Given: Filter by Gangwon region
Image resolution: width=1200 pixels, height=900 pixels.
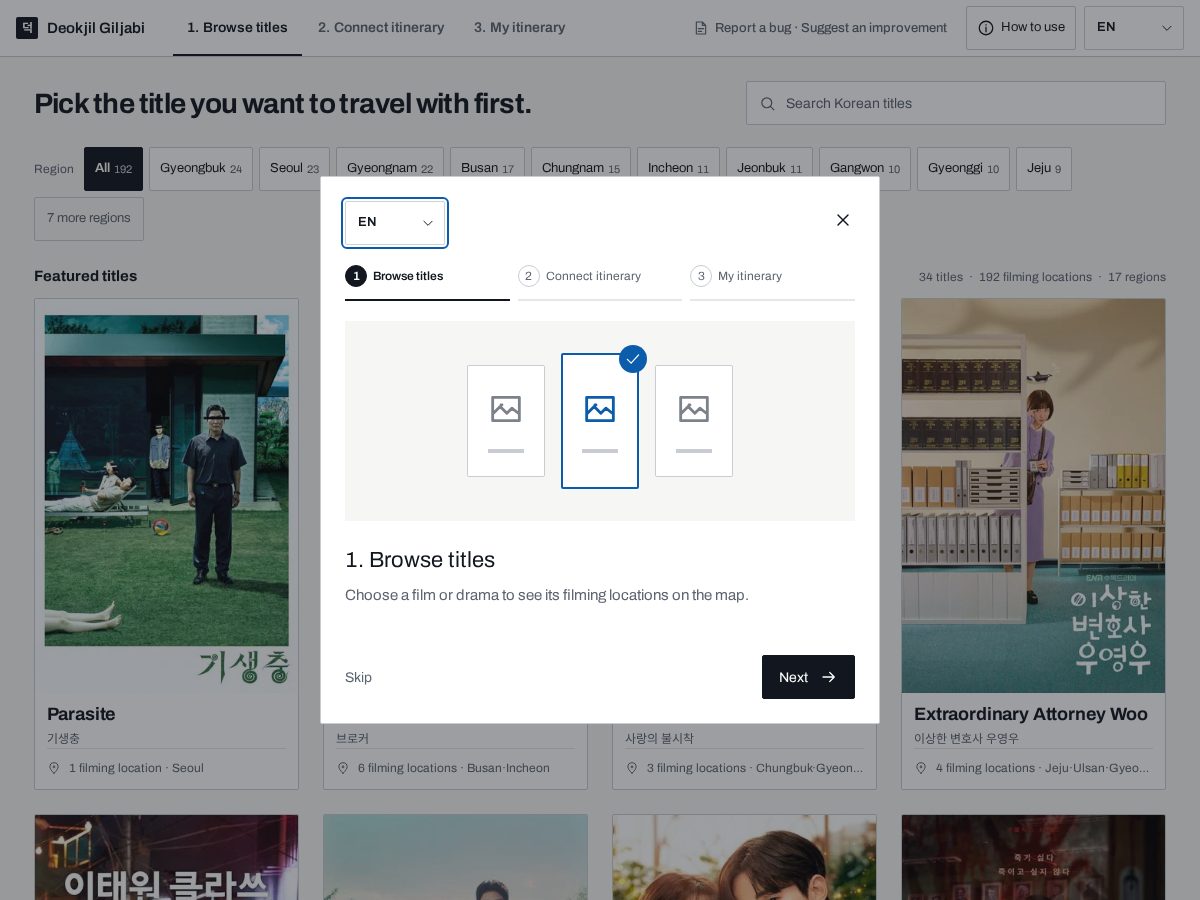Looking at the screenshot, I should pos(865,169).
